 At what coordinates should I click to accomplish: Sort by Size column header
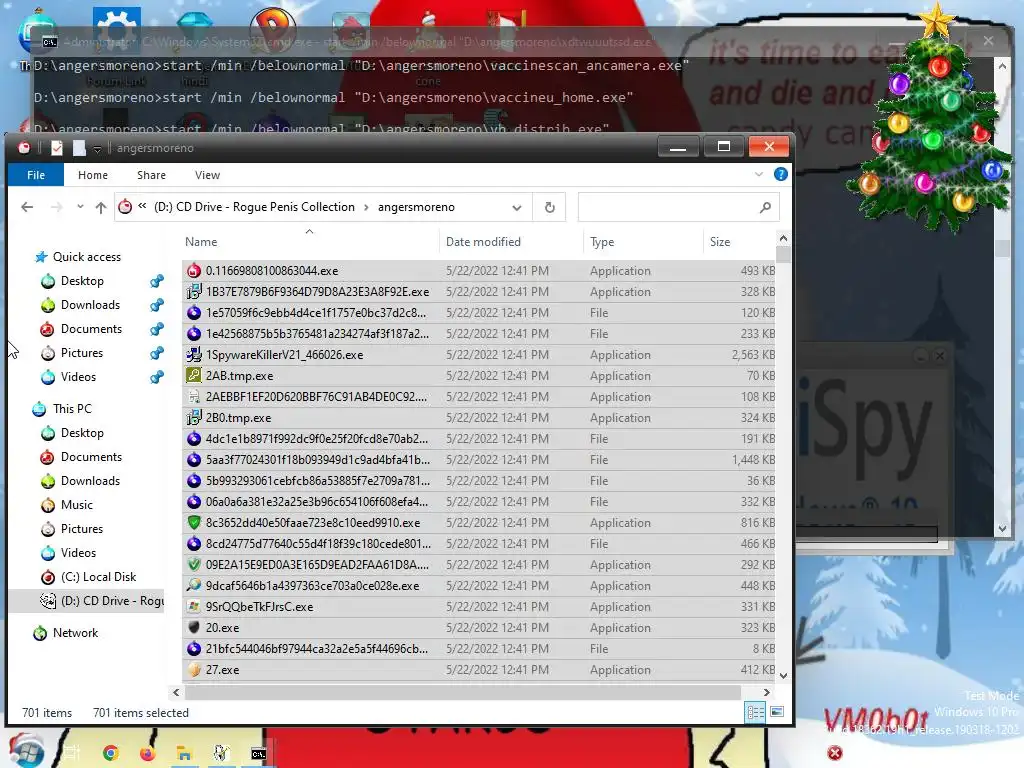coord(720,242)
